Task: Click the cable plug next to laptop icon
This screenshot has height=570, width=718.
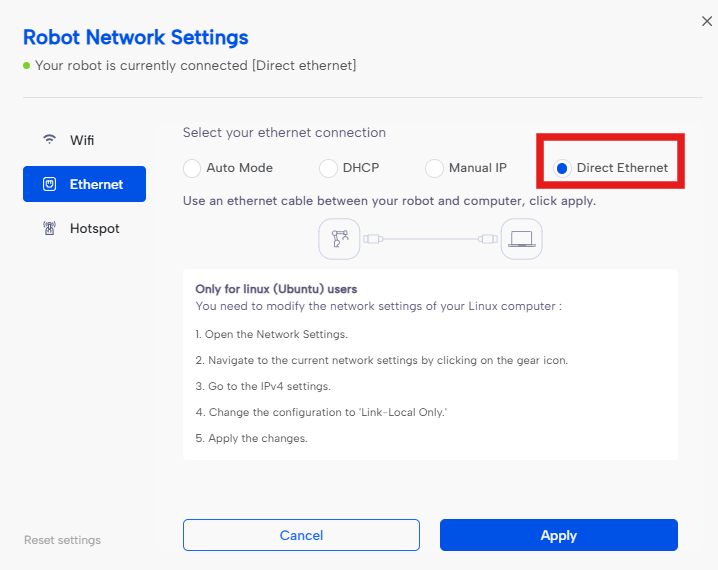Action: click(488, 240)
